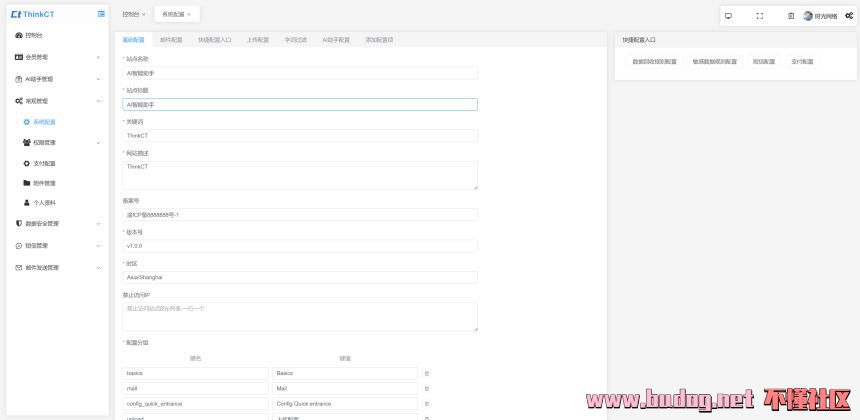Focus the 站点名称 input field

pos(300,73)
